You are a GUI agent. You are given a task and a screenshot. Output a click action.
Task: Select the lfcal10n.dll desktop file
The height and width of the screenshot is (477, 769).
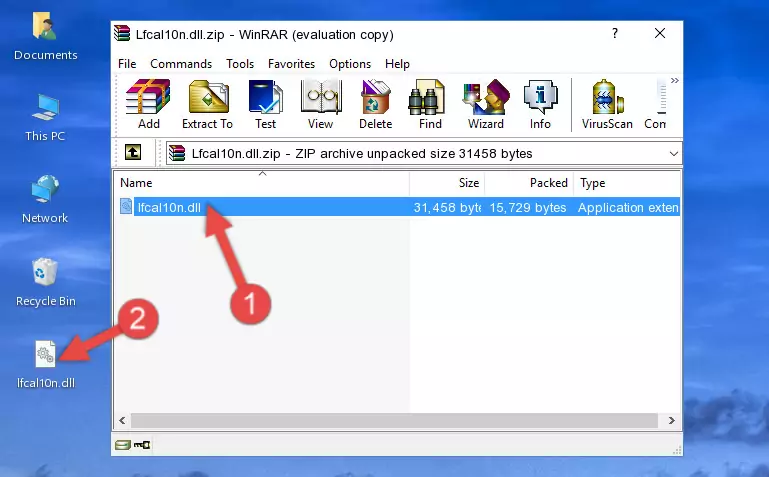[46, 364]
